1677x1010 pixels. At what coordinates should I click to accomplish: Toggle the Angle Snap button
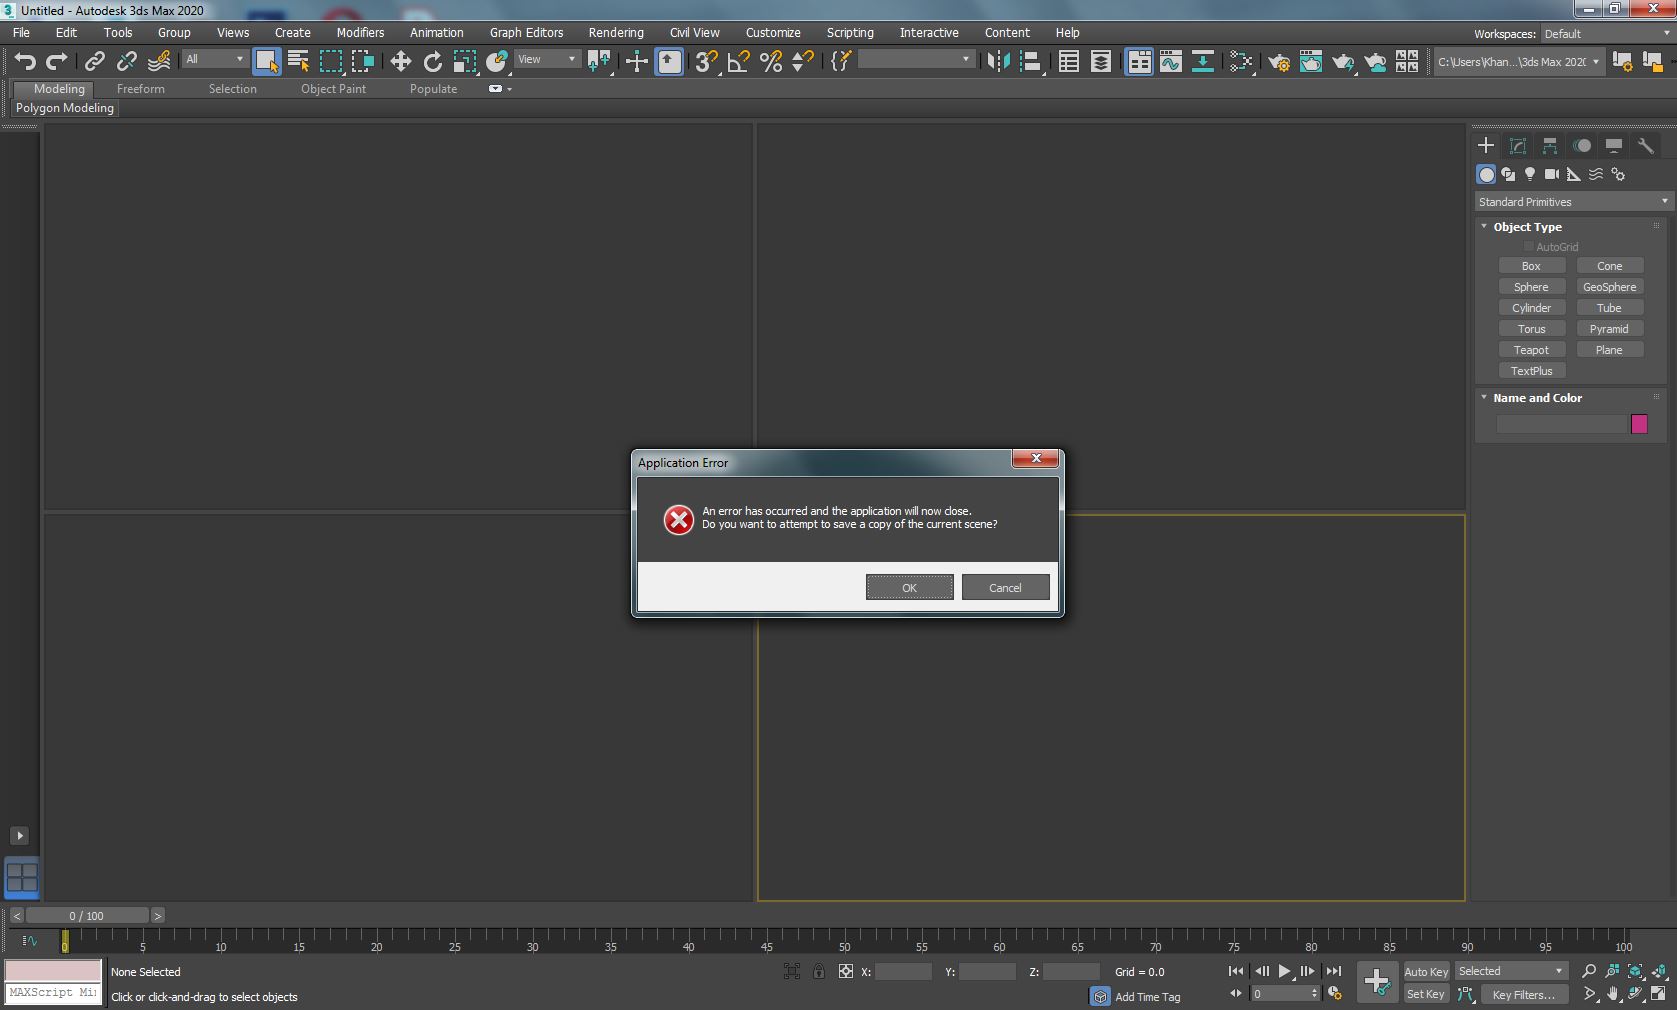tap(739, 61)
